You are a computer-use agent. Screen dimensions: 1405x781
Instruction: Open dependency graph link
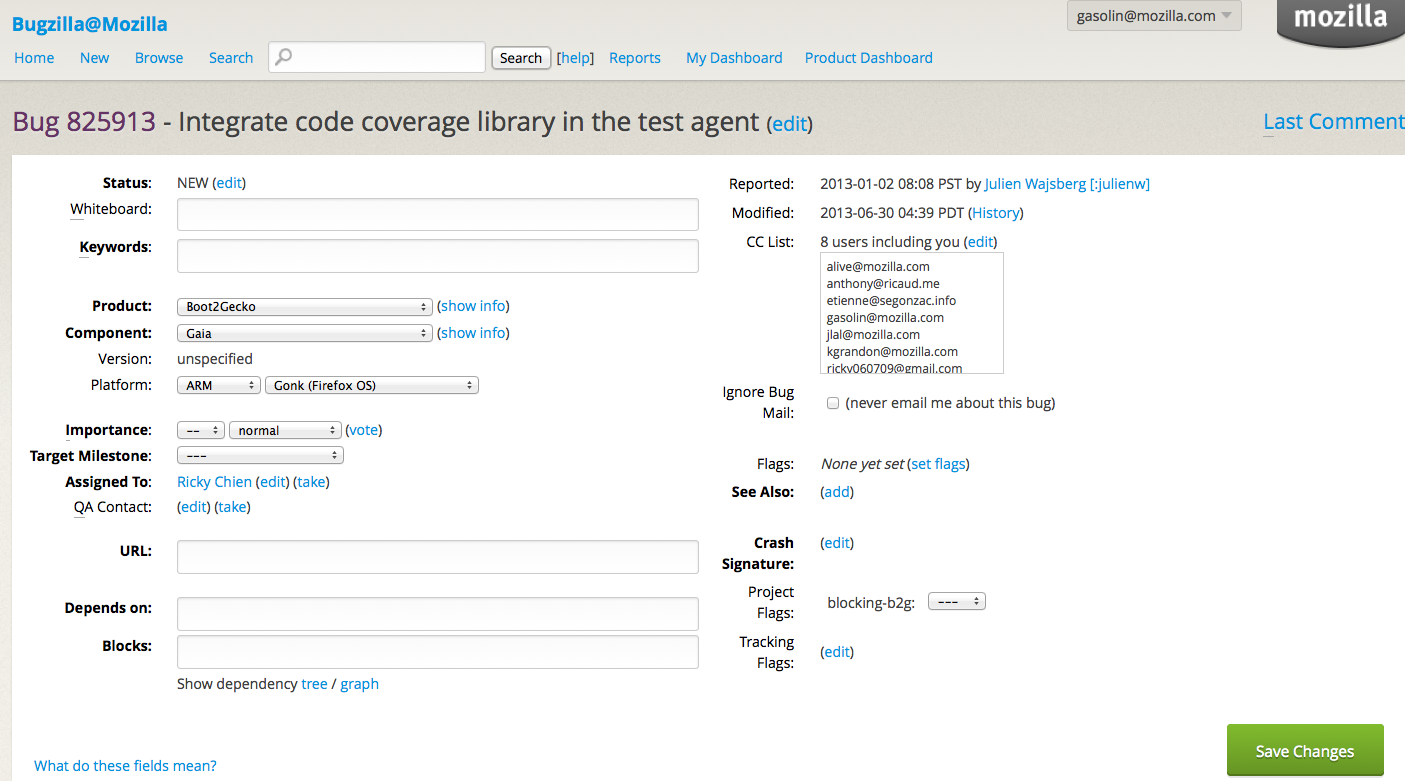359,684
